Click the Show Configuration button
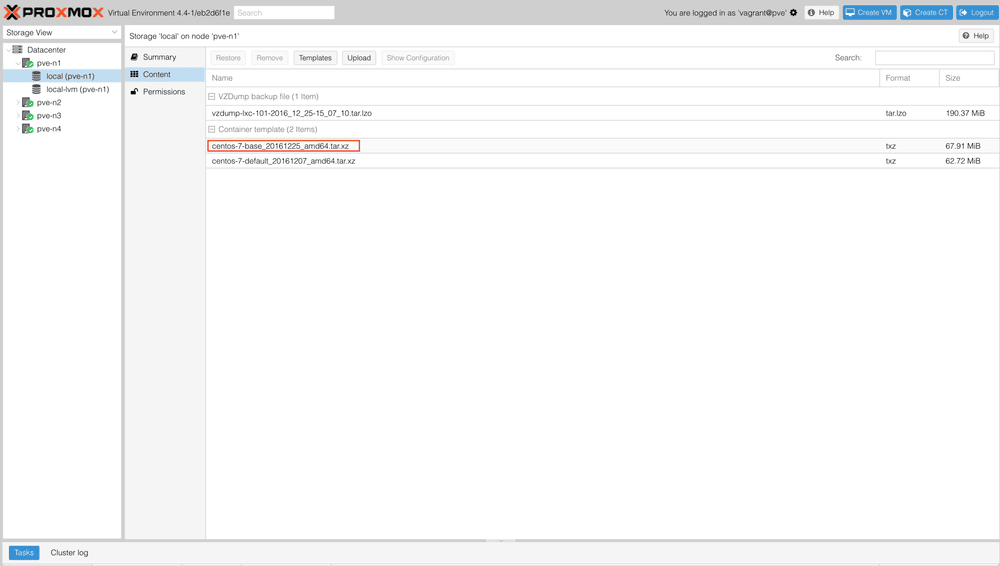Screen dimensions: 1000x566 (x=418, y=58)
